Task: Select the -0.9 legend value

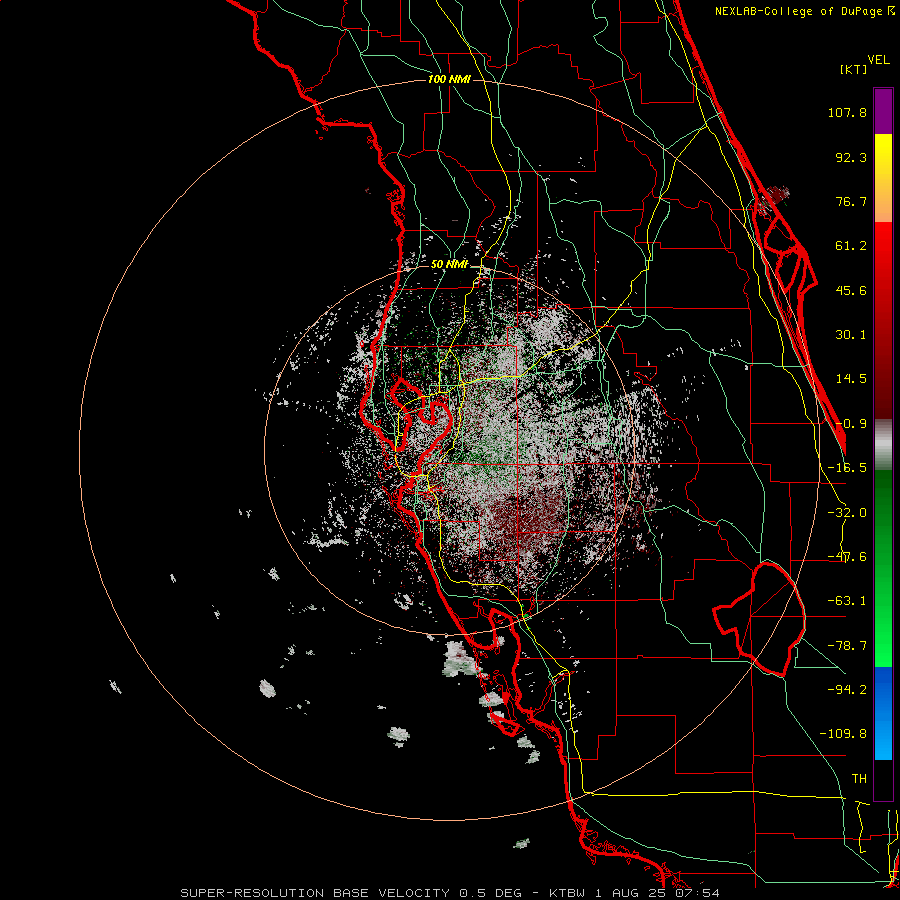Action: [851, 424]
